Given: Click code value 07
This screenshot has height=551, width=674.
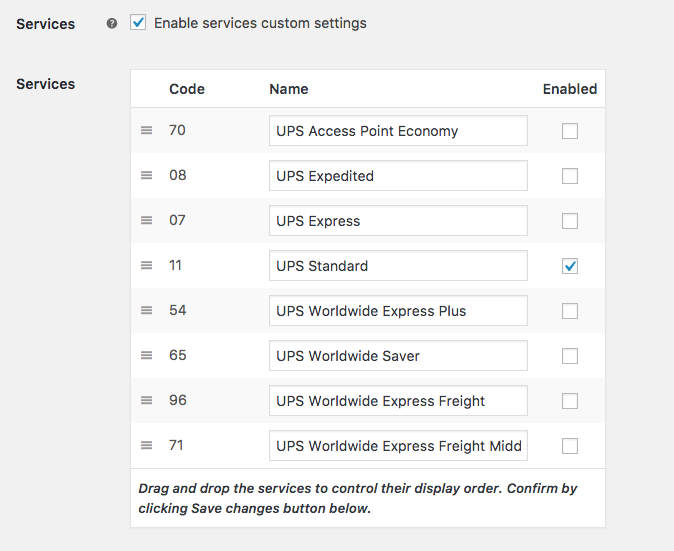Looking at the screenshot, I should point(177,220).
